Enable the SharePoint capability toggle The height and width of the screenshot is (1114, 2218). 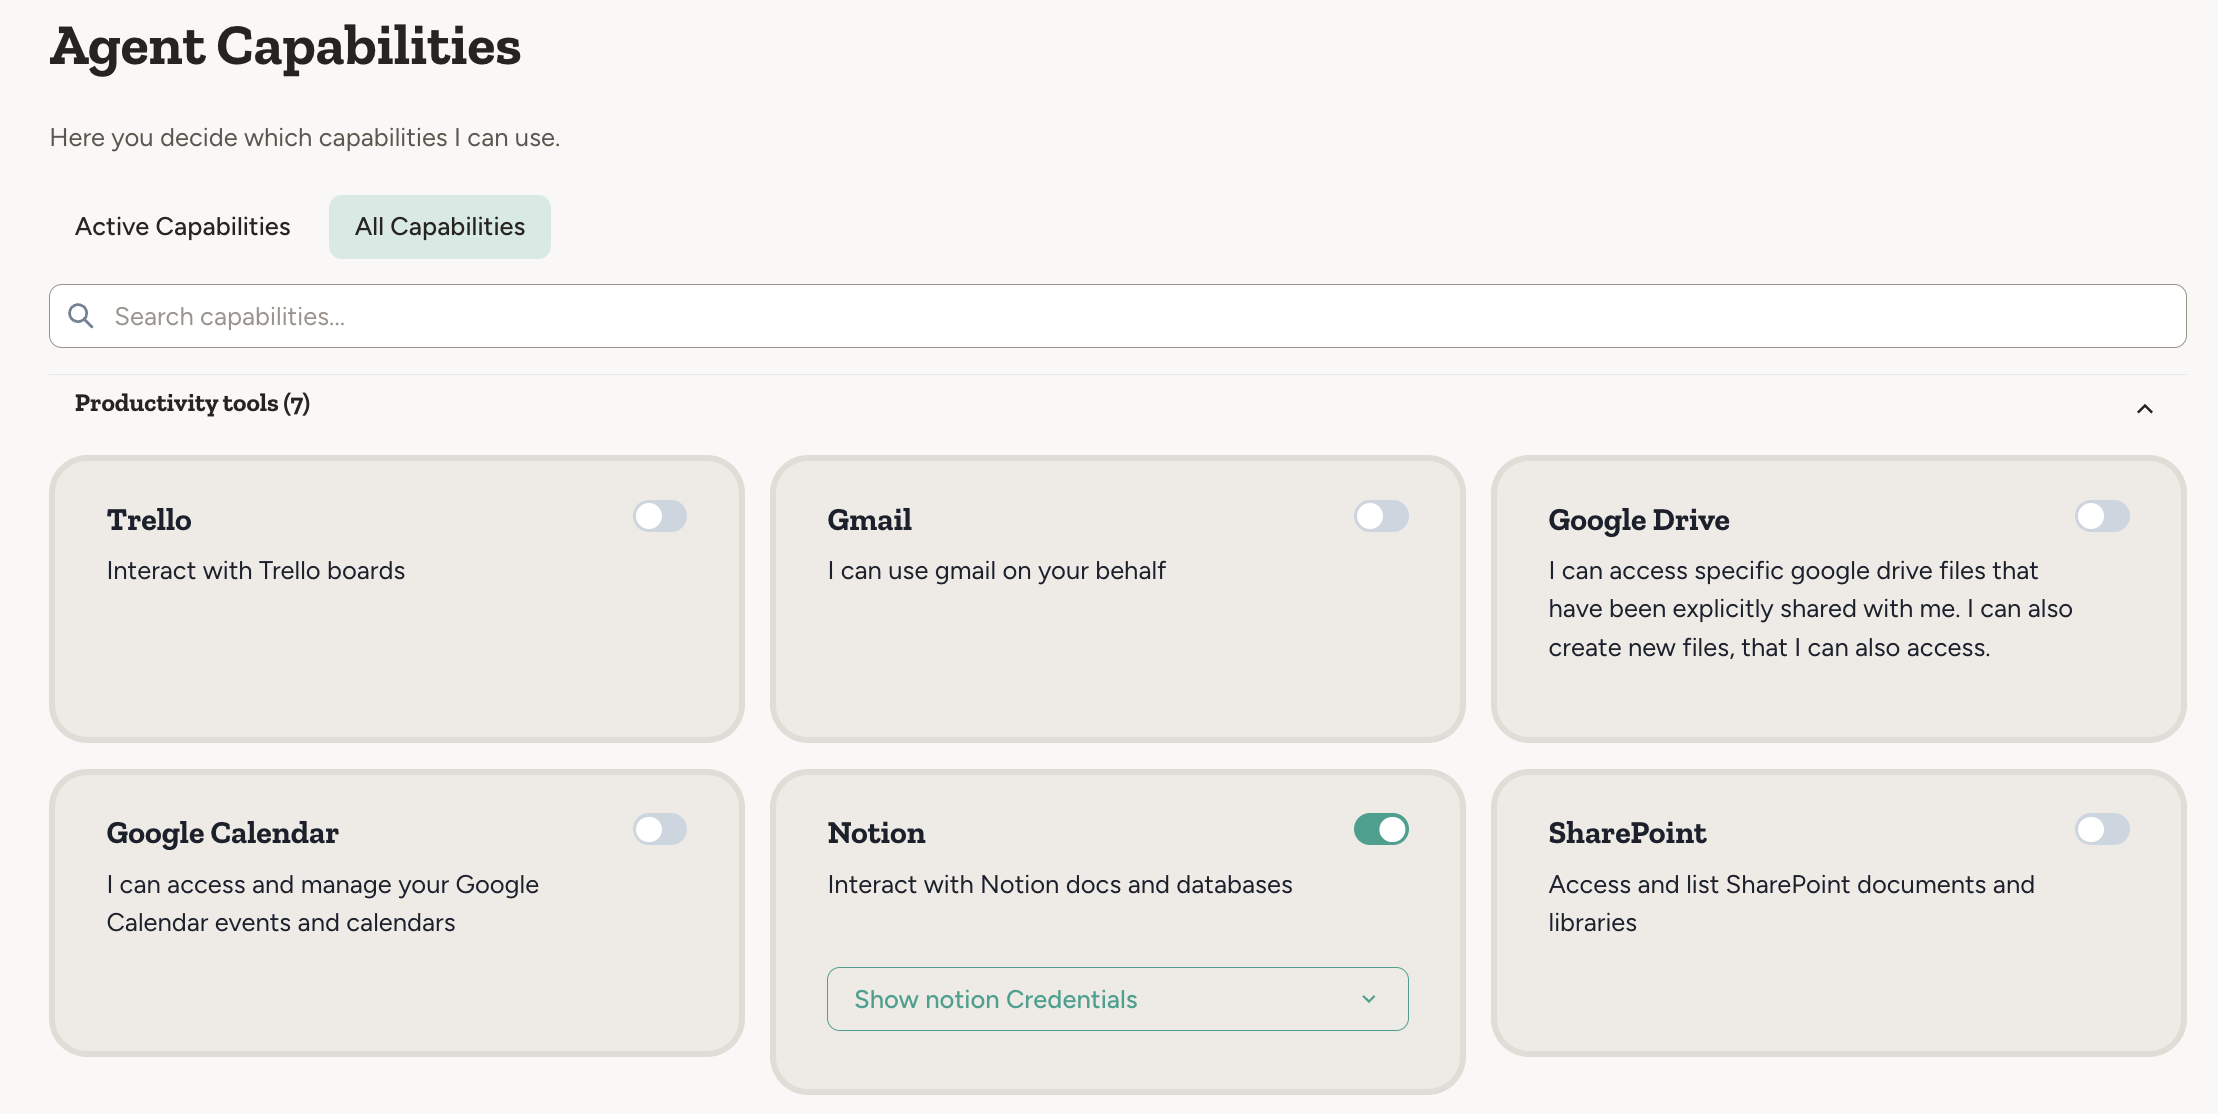tap(2101, 829)
